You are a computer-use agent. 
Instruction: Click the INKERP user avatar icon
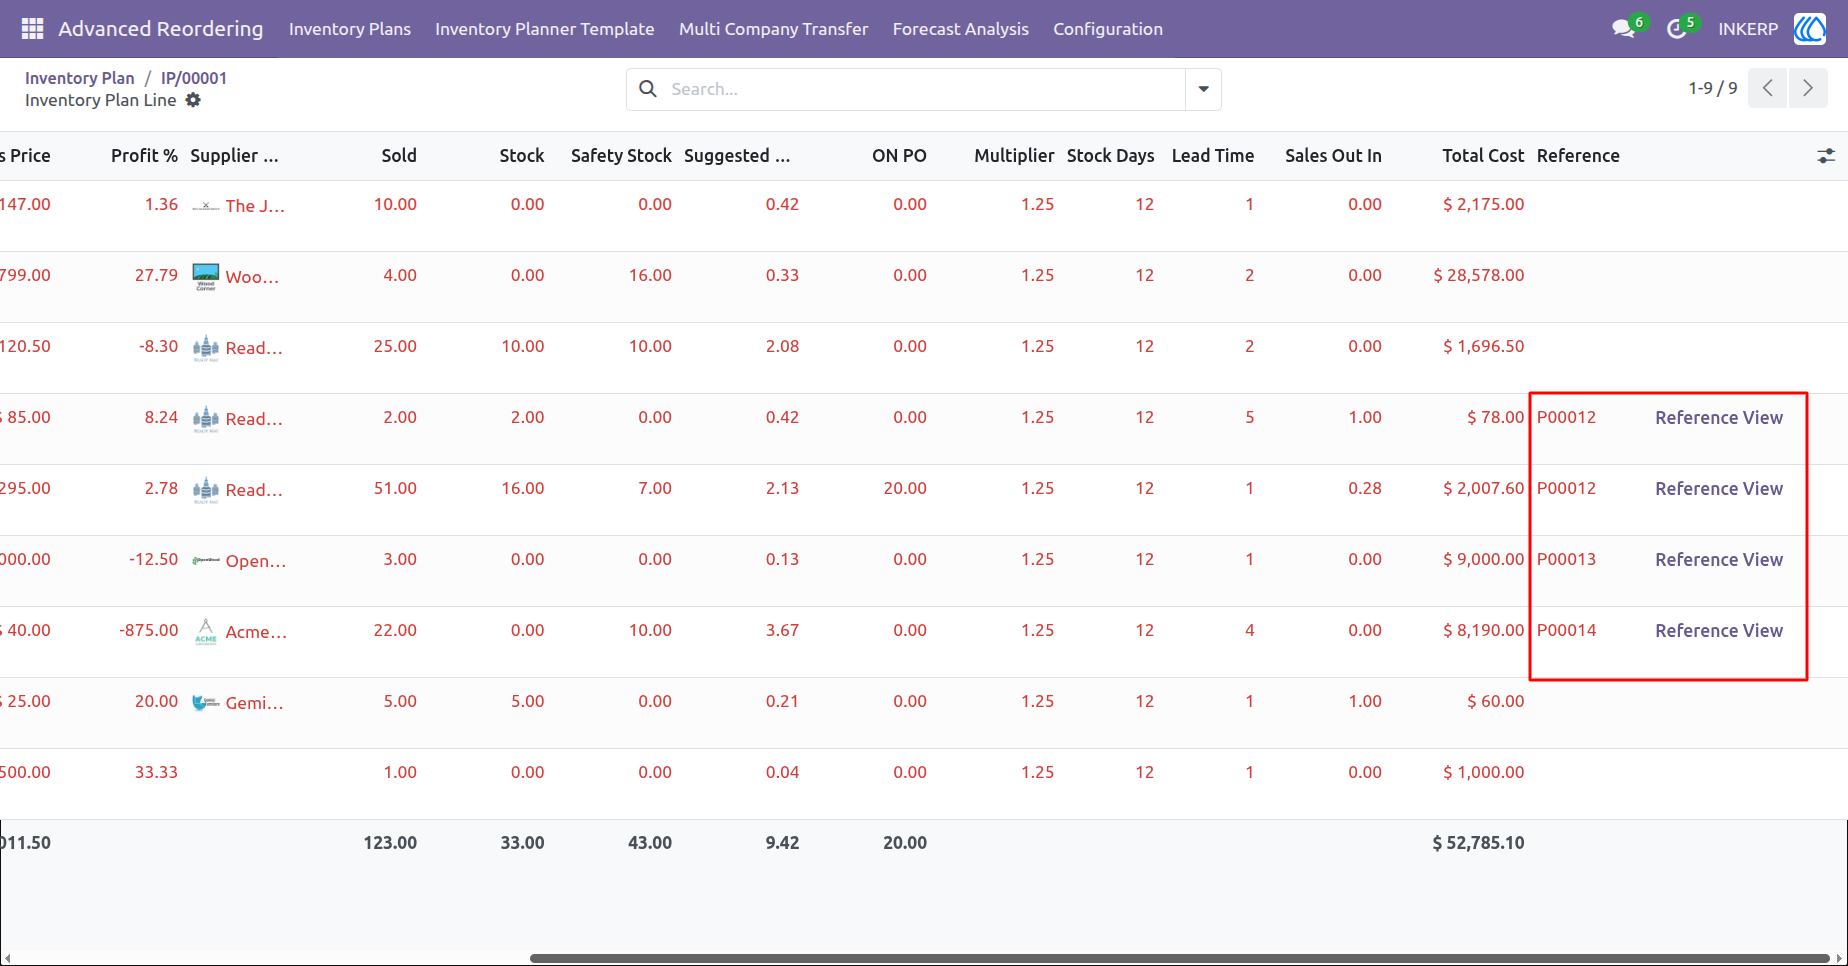pyautogui.click(x=1809, y=29)
